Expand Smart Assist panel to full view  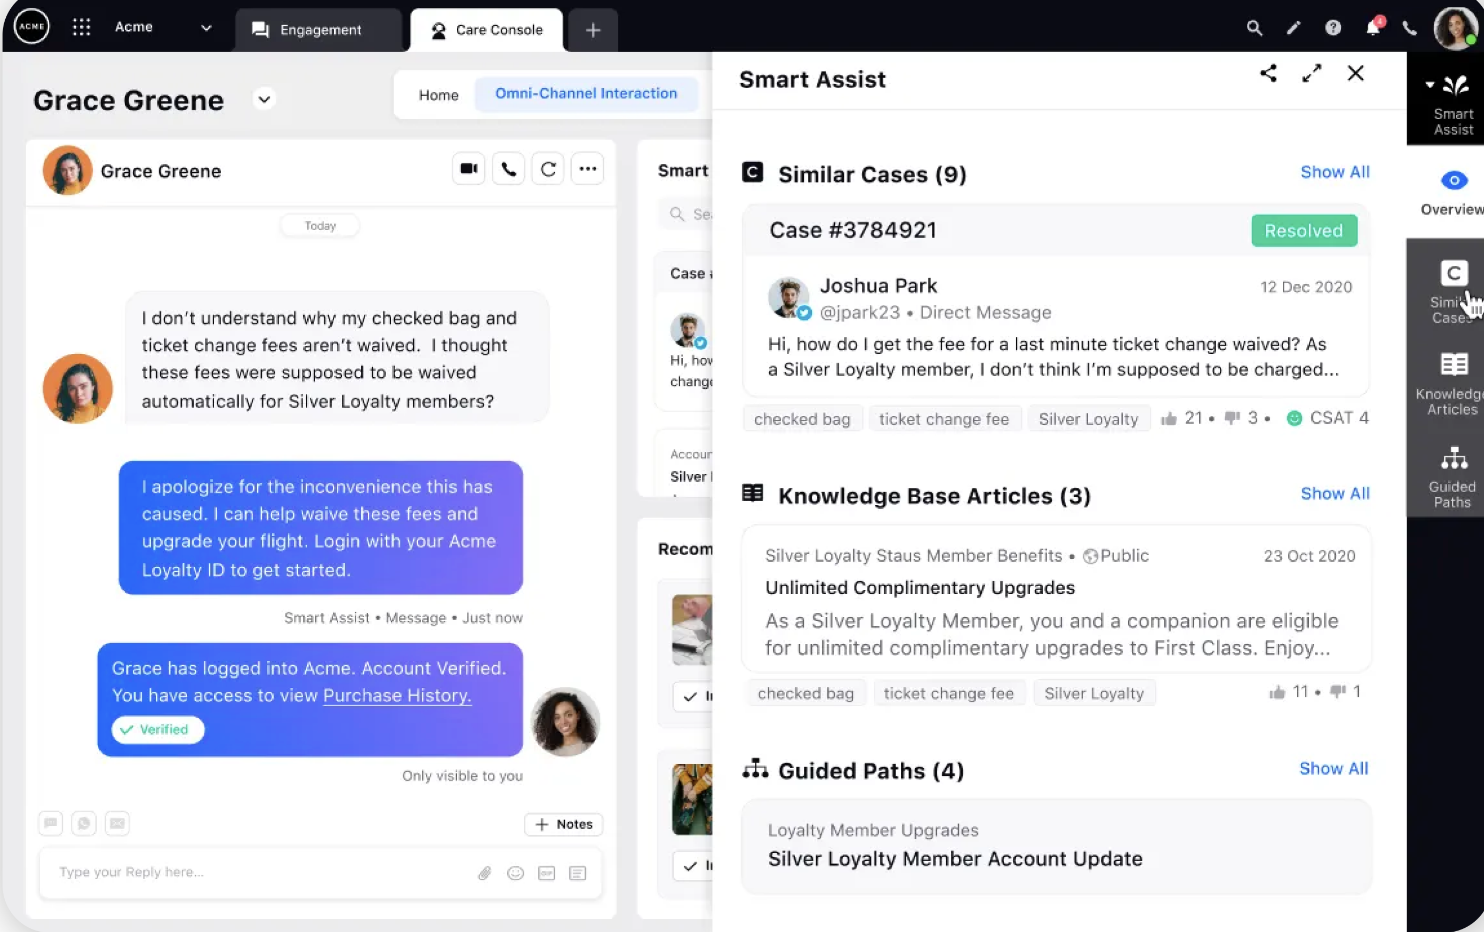pos(1312,73)
